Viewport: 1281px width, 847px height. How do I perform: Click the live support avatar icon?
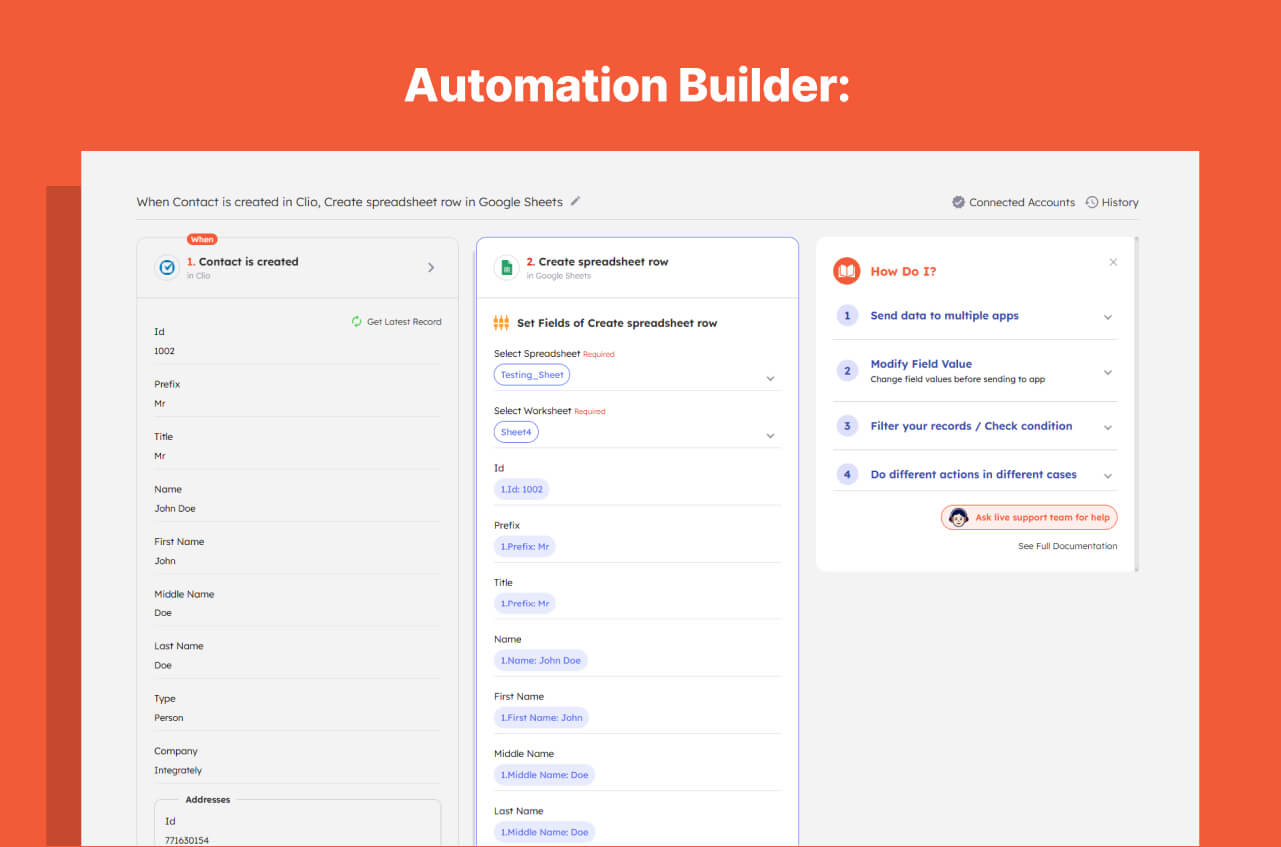pyautogui.click(x=958, y=517)
